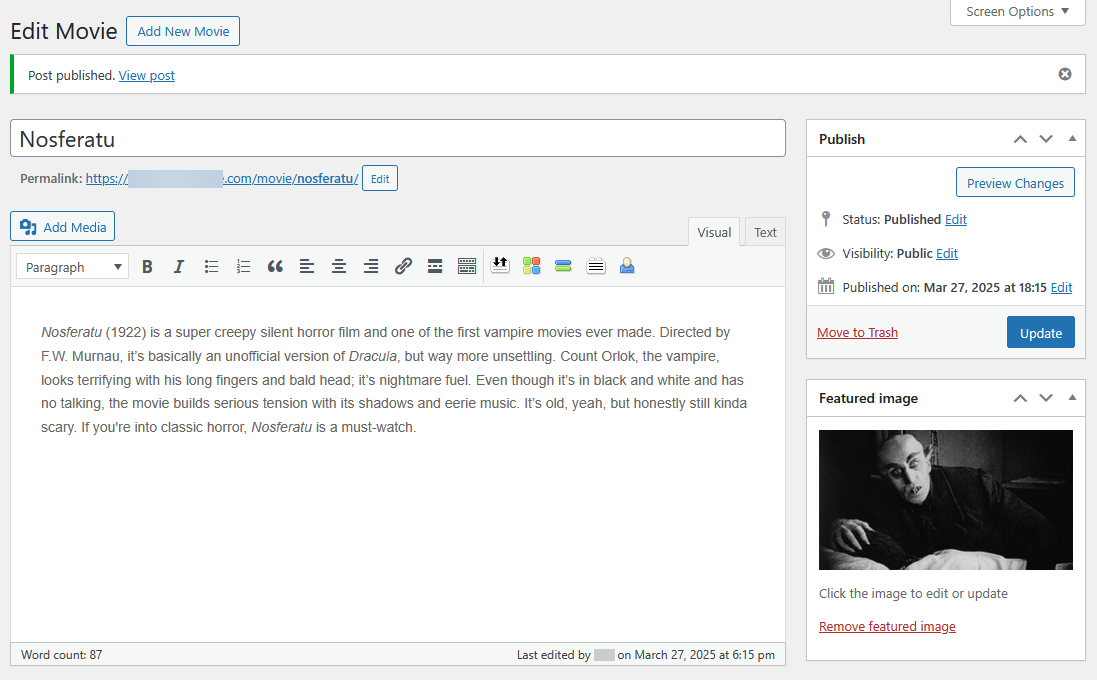Switch to the Text editor tab
Viewport: 1097px width, 680px height.
click(x=764, y=231)
